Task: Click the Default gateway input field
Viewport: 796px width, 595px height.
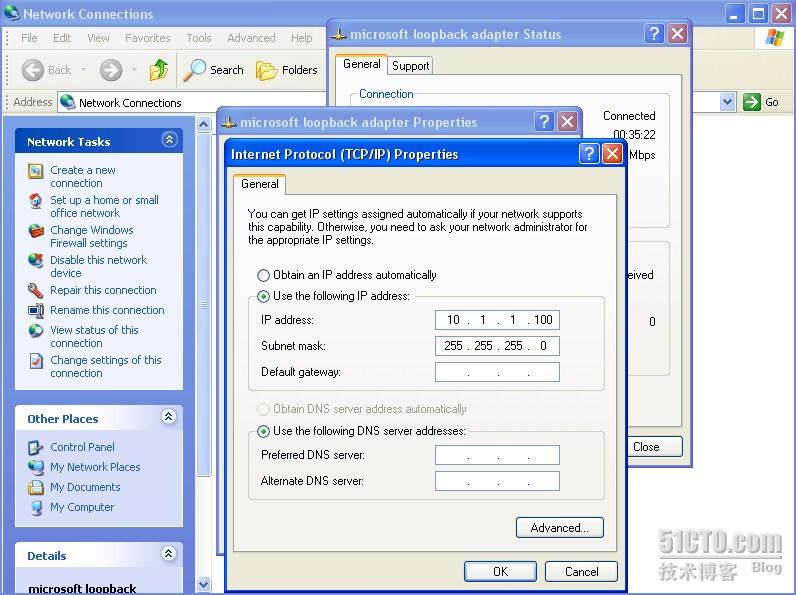Action: click(497, 372)
